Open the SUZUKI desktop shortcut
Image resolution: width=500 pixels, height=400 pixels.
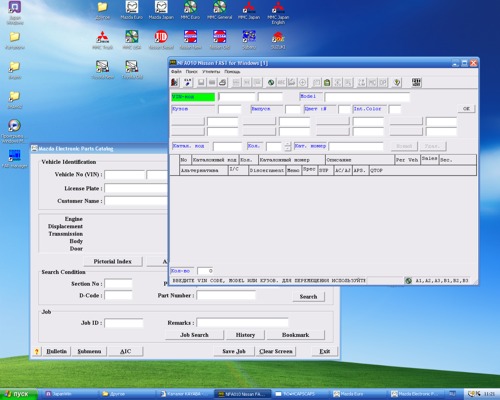pos(278,41)
